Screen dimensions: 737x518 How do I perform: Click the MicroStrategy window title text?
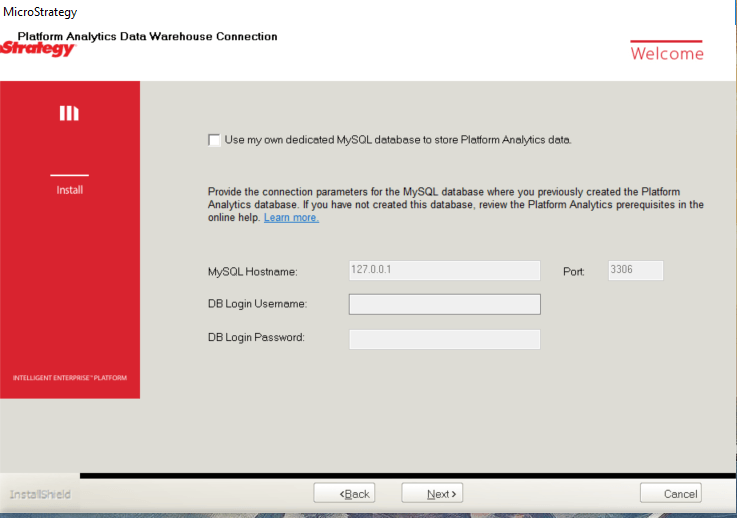tap(40, 12)
